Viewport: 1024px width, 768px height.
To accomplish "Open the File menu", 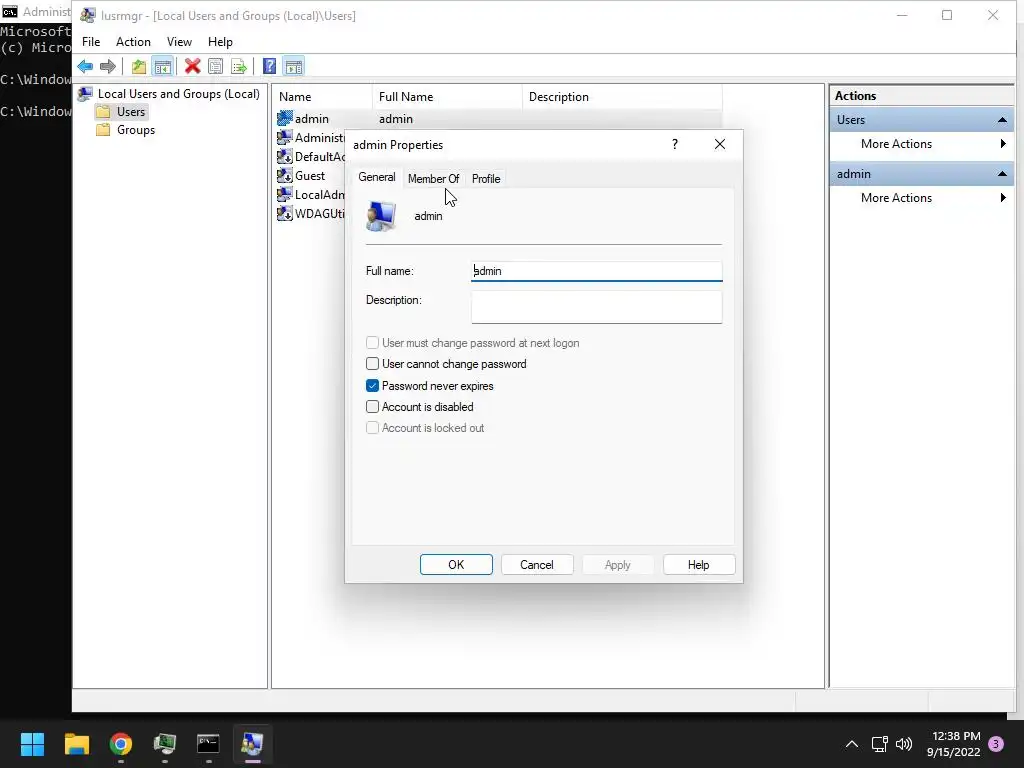I will [91, 41].
